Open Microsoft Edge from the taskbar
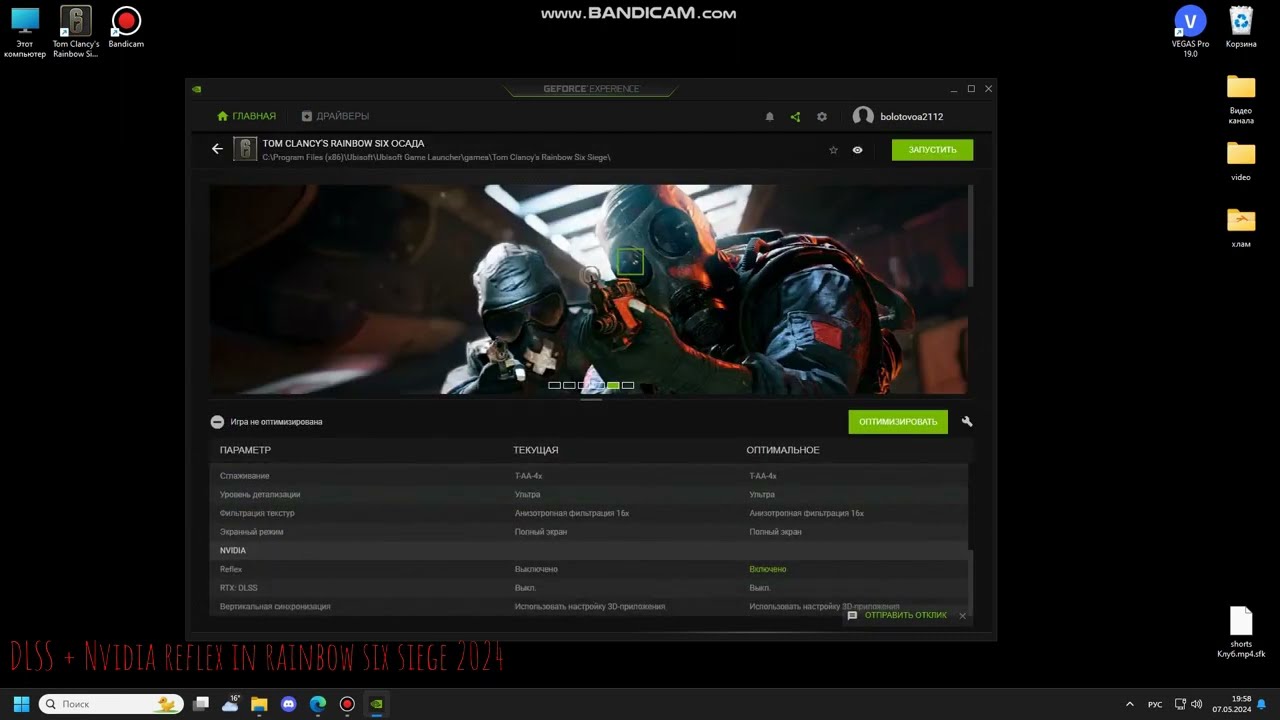 [x=318, y=704]
